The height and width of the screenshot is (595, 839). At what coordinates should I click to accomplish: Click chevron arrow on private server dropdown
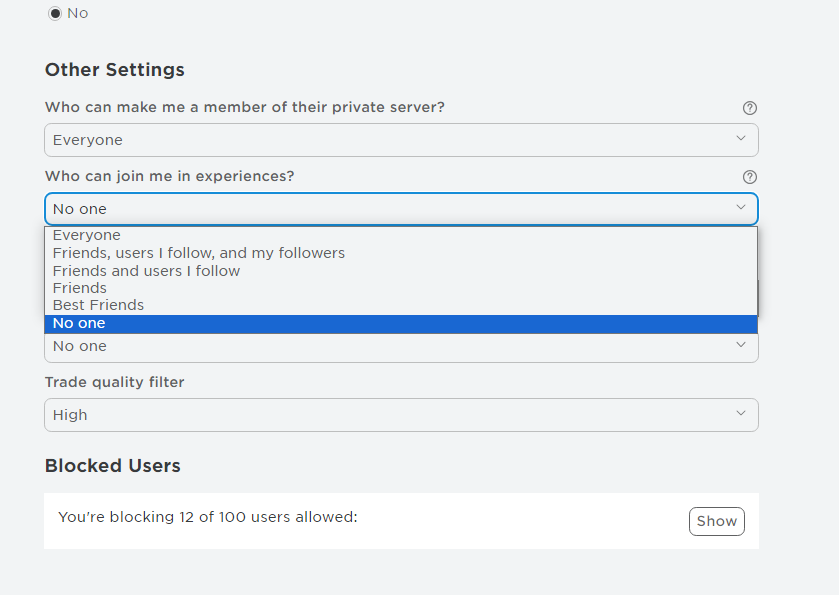pyautogui.click(x=741, y=139)
